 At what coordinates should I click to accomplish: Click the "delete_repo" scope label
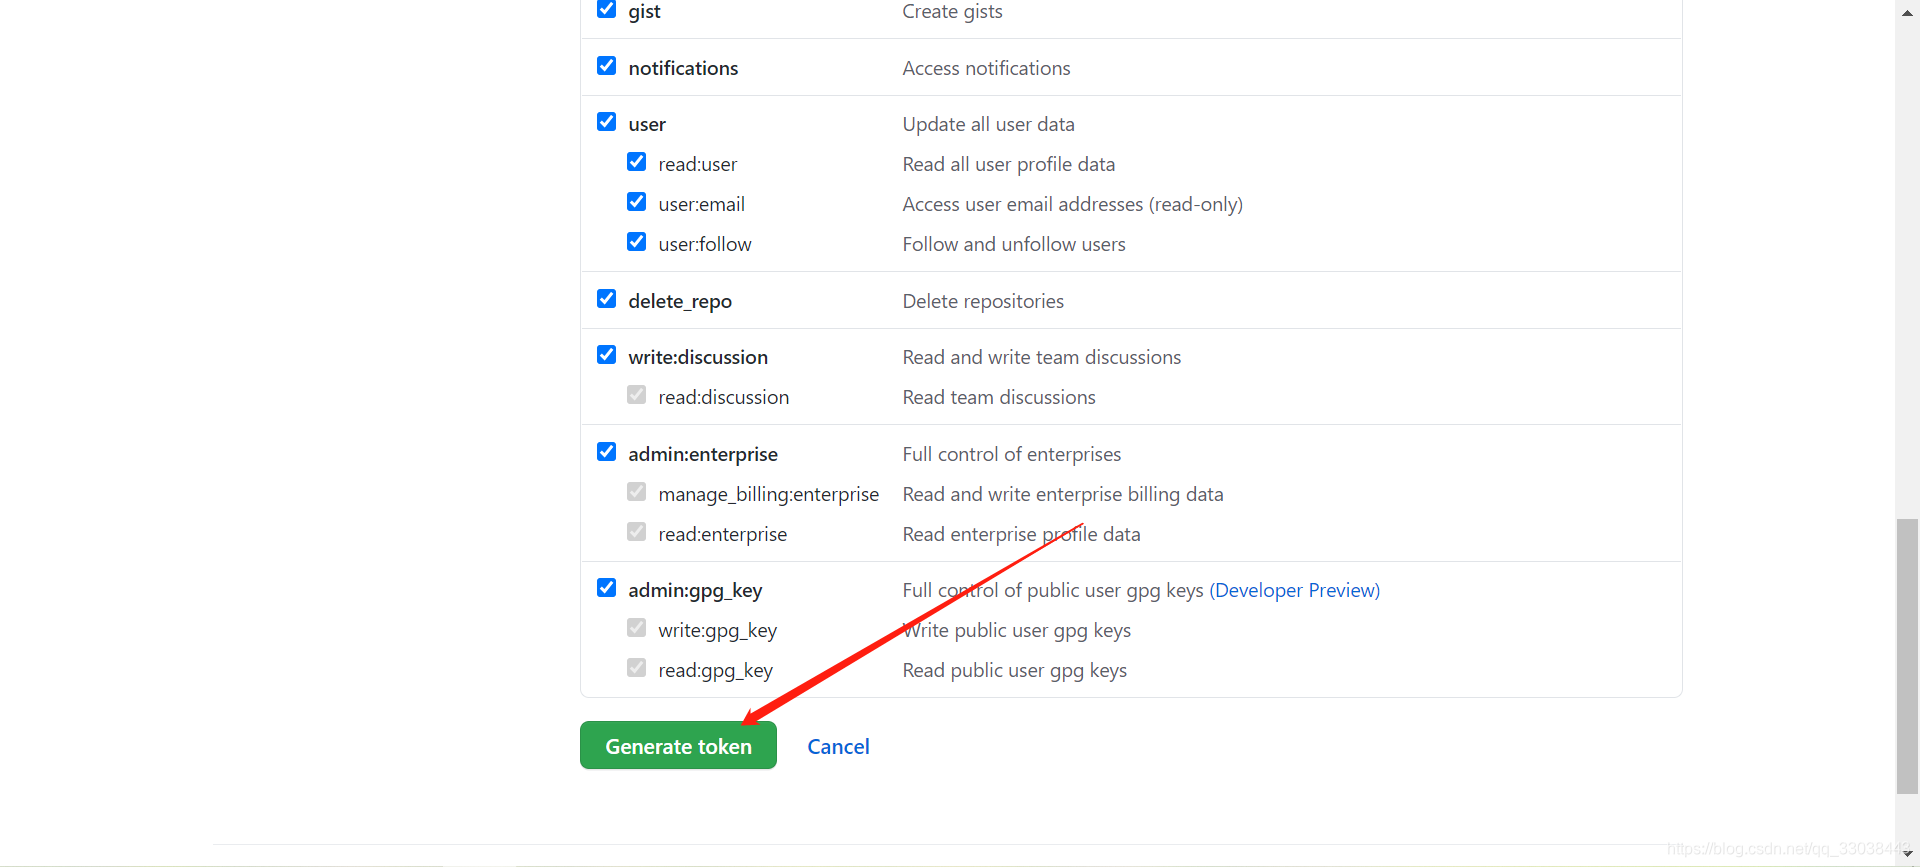(680, 301)
